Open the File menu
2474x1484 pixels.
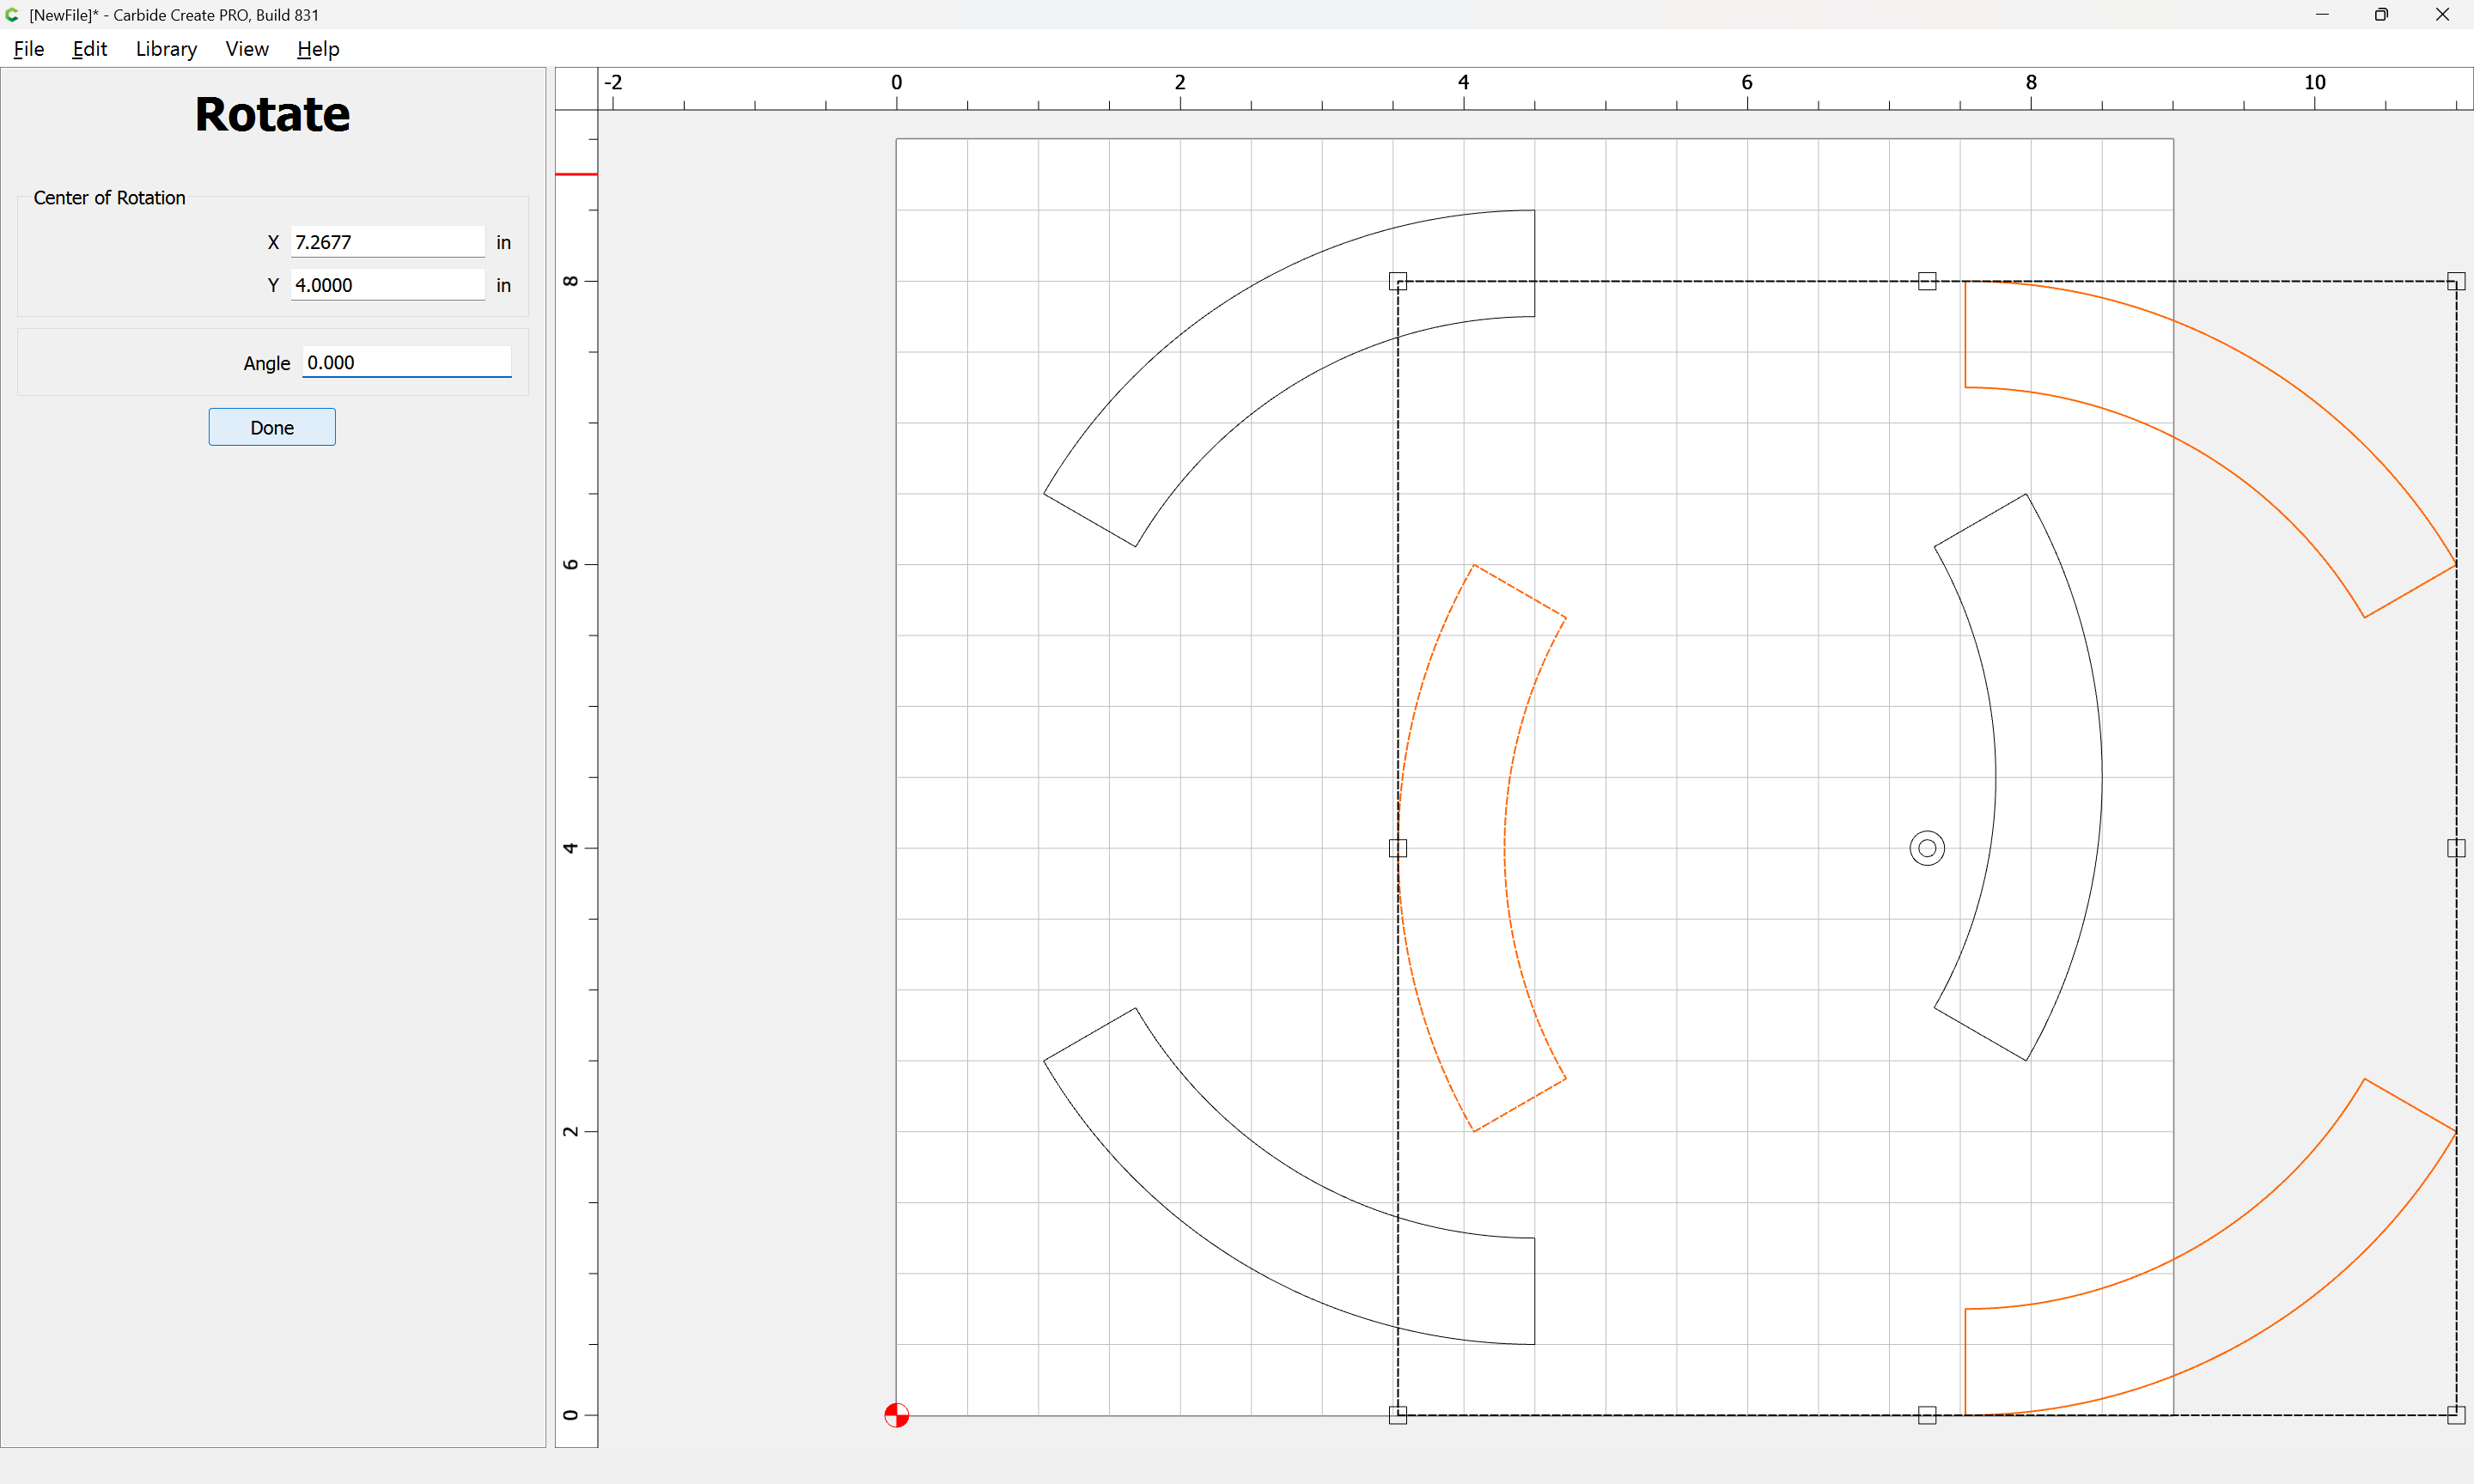point(29,49)
